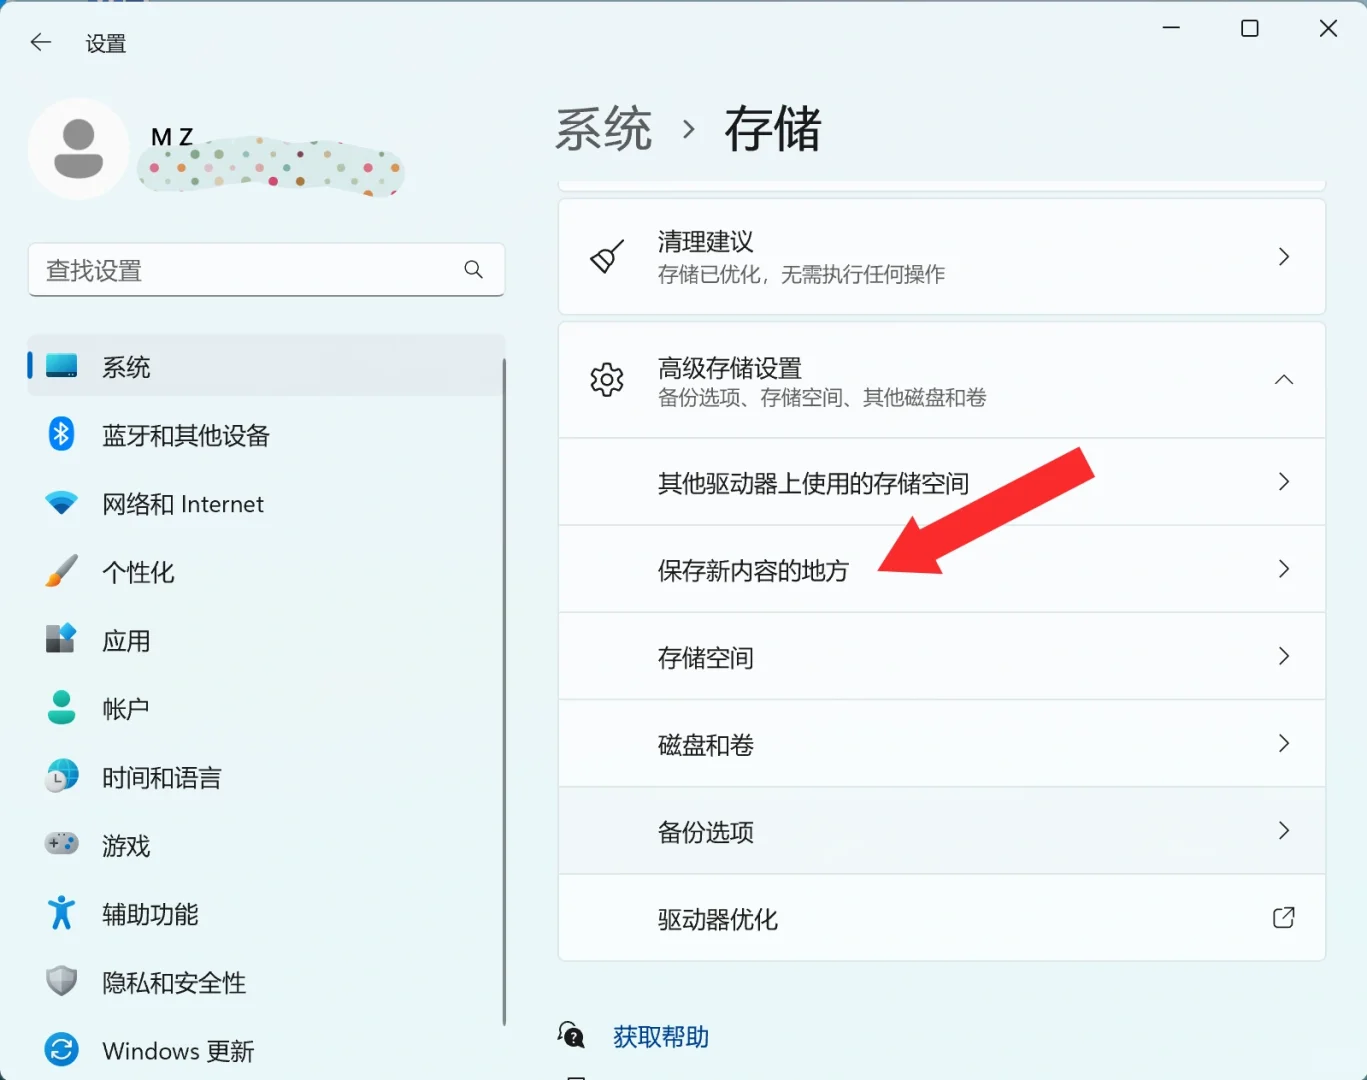Open Windows 更新 settings

[x=266, y=1049]
